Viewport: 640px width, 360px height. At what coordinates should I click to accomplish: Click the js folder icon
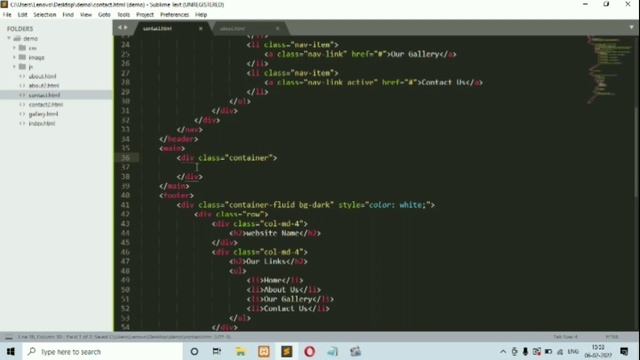point(22,67)
